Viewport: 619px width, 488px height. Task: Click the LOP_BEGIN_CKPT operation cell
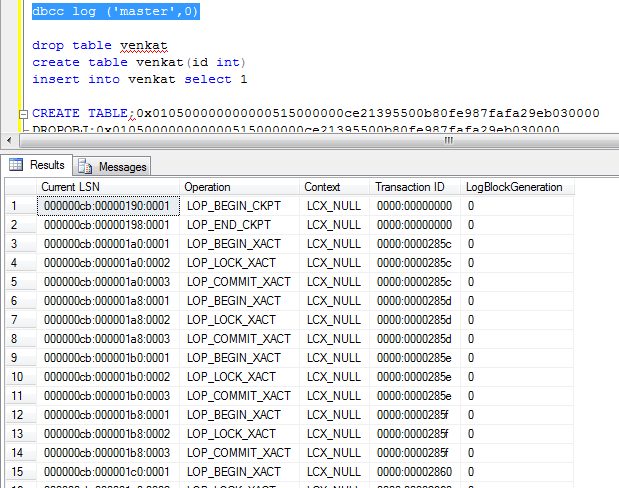[240, 206]
